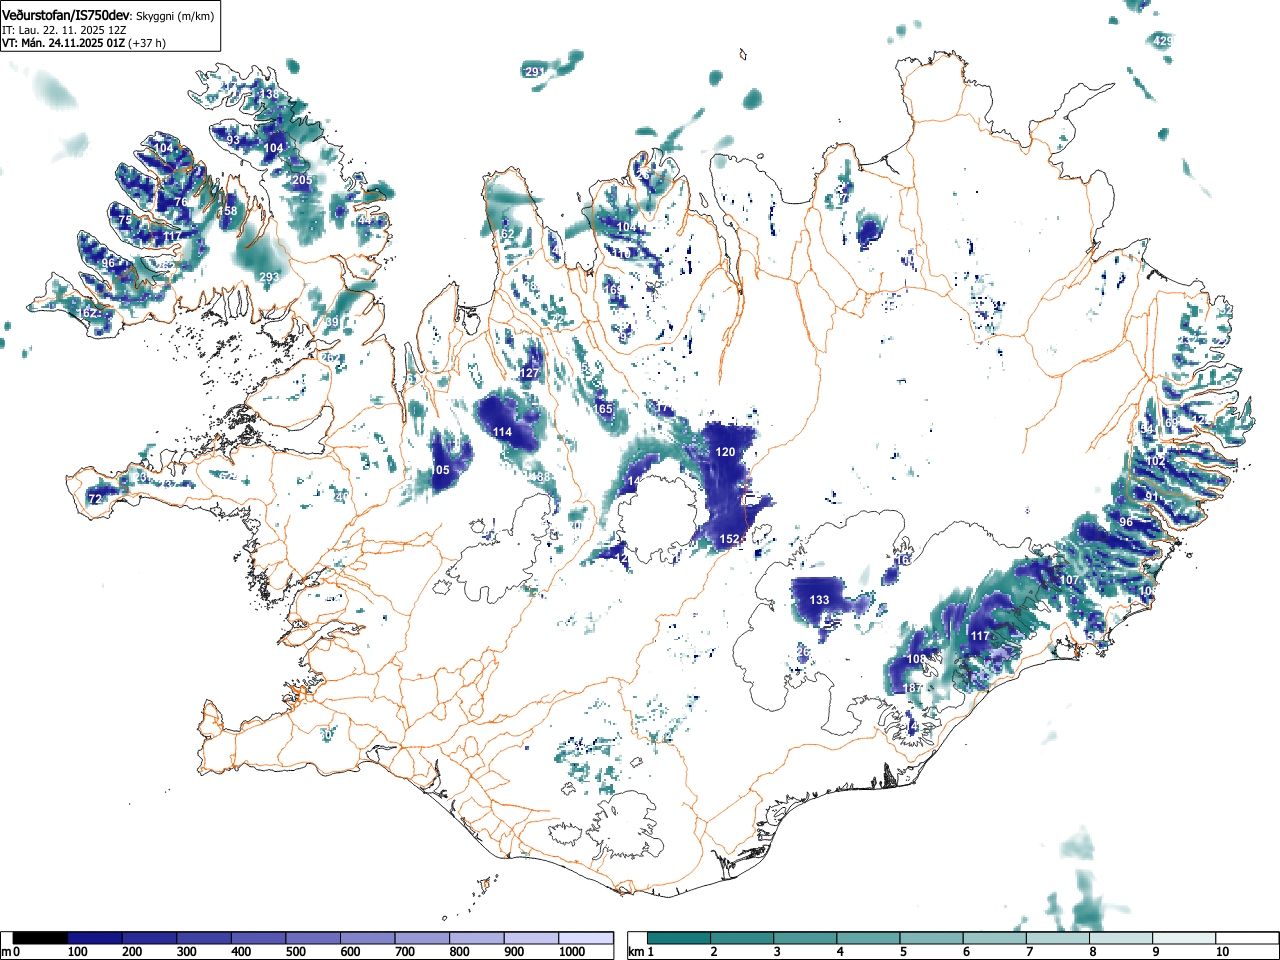Click the 900–1000 m pale lavender swatch

pos(531,938)
